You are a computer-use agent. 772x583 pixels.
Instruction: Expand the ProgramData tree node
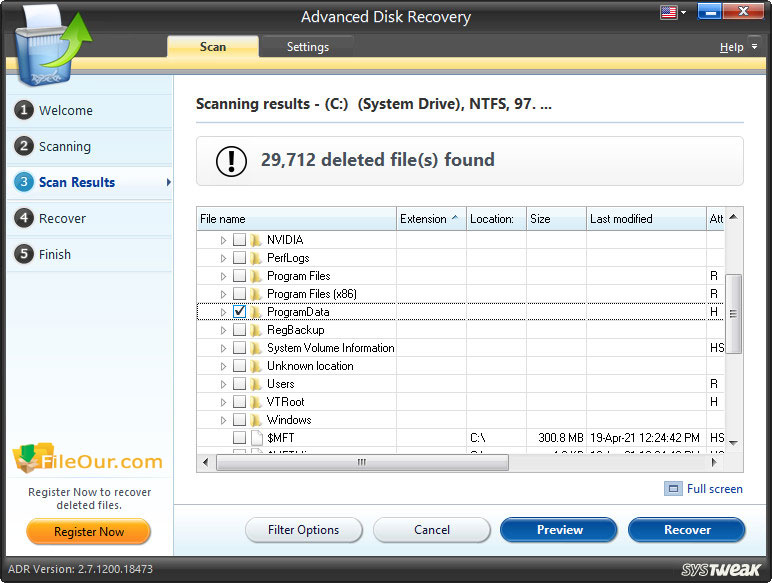(x=223, y=312)
